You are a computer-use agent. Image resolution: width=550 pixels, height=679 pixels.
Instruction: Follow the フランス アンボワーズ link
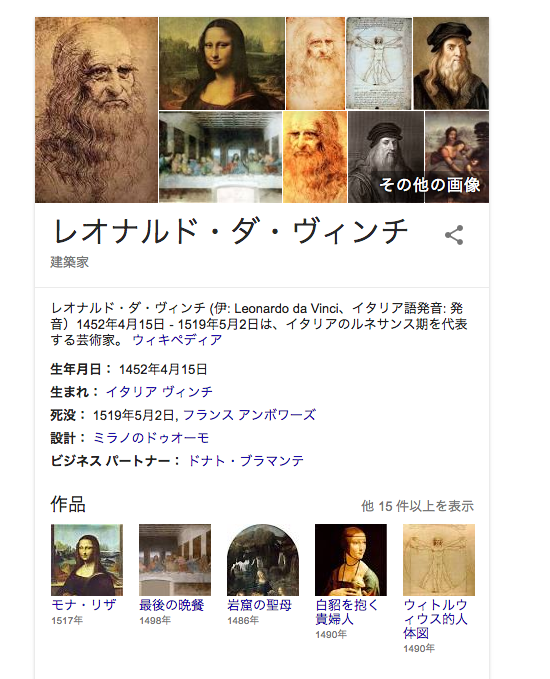tap(249, 415)
